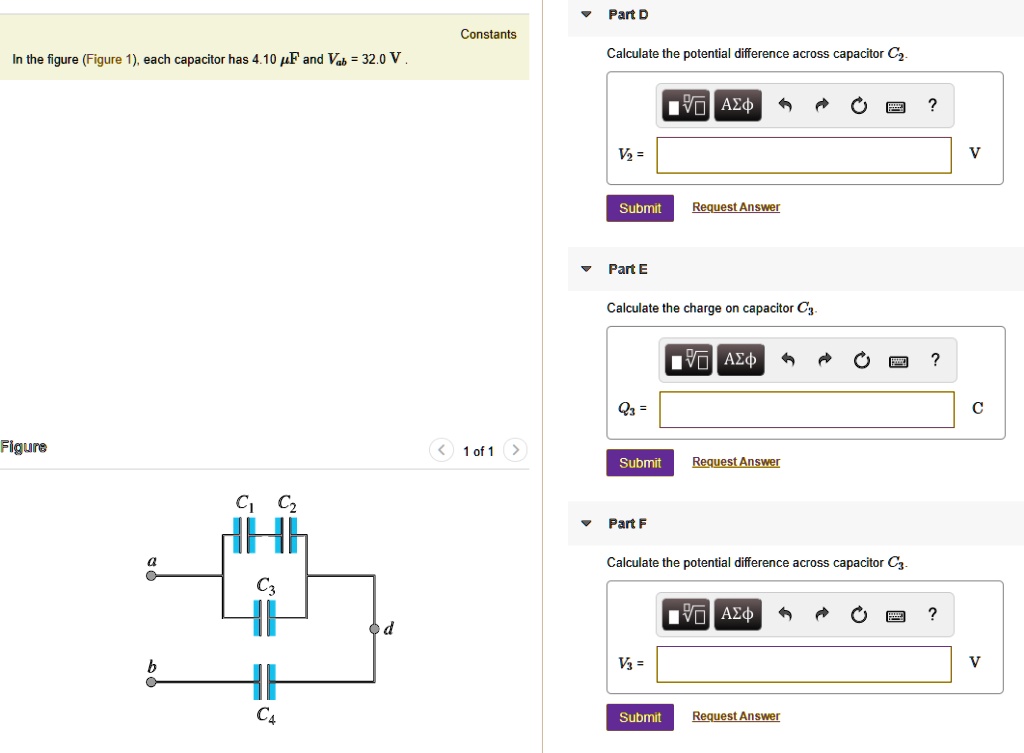Viewport: 1024px width, 753px height.
Task: Click Request Answer in Part F
Action: pyautogui.click(x=735, y=716)
